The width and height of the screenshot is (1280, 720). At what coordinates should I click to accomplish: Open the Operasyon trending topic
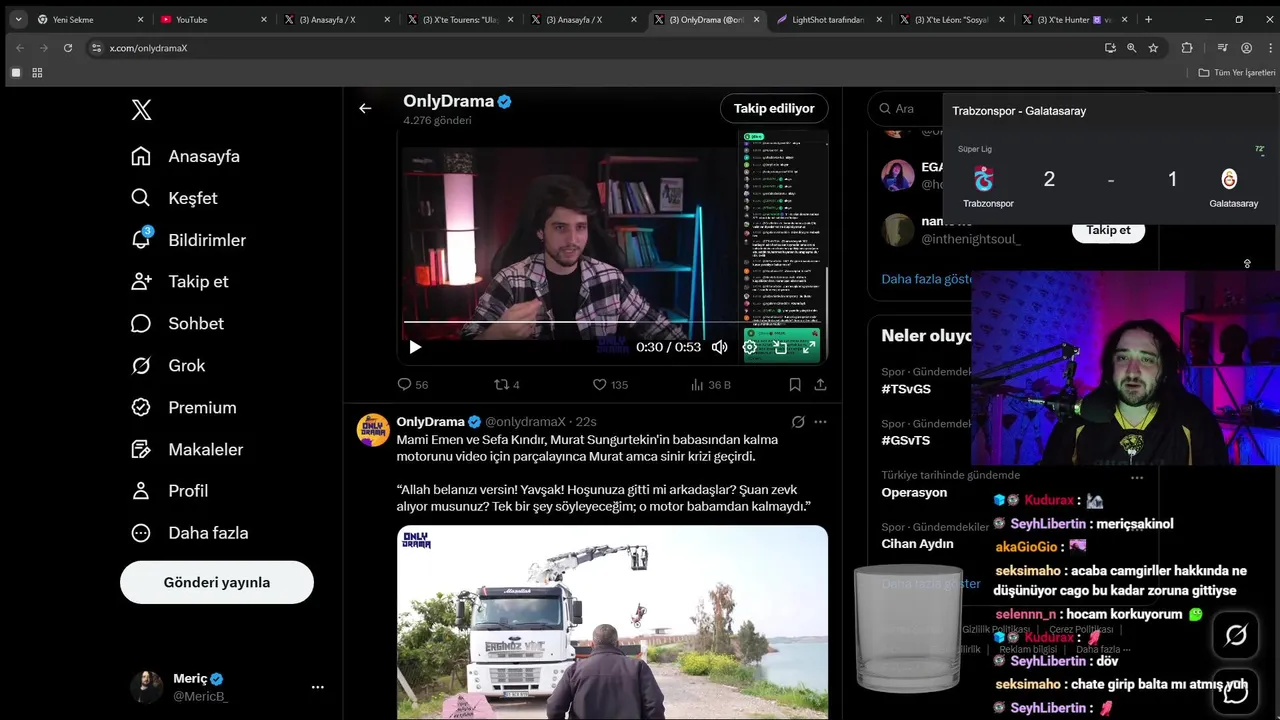[x=914, y=492]
